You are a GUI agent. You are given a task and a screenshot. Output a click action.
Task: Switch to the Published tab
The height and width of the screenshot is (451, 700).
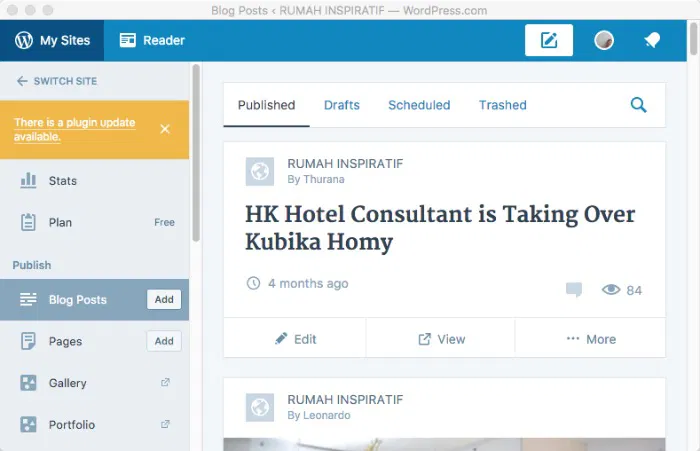point(267,105)
